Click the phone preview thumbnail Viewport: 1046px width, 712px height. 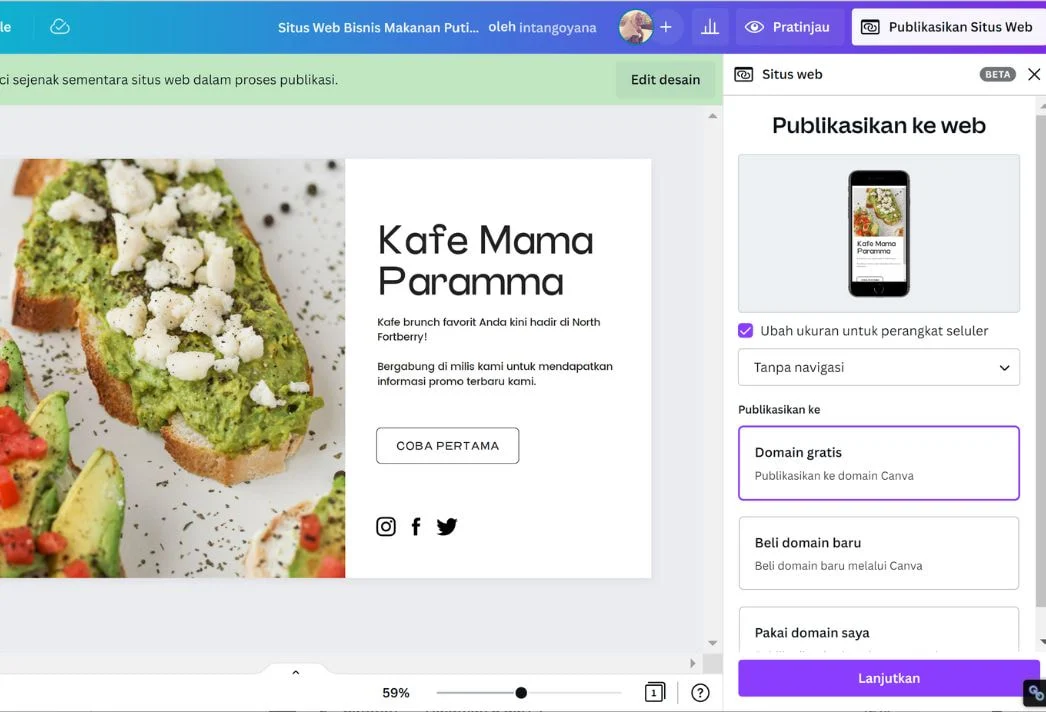(879, 233)
